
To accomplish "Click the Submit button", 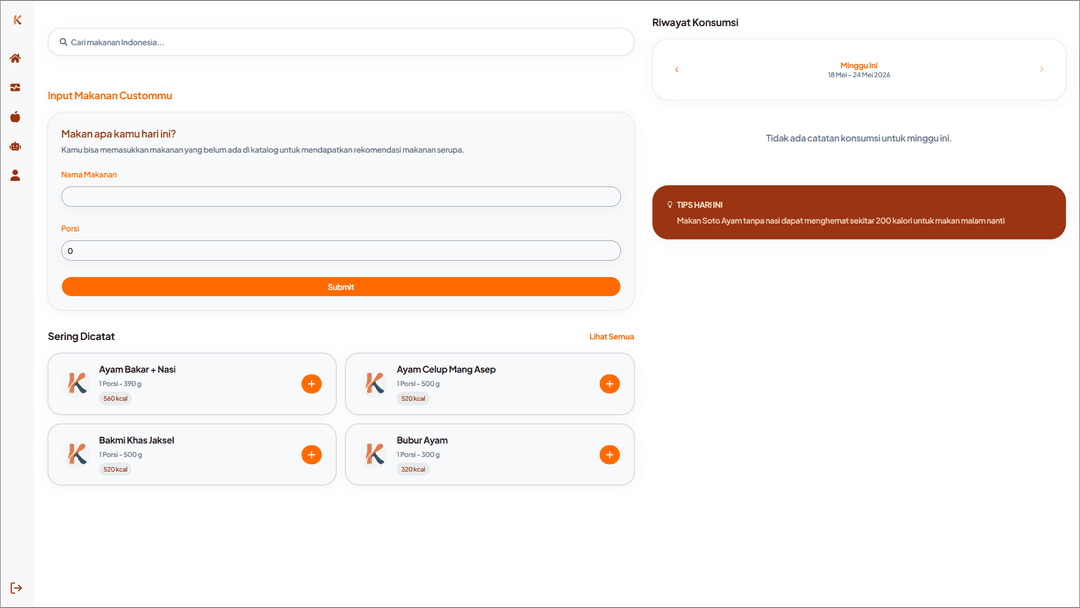I will pyautogui.click(x=341, y=286).
